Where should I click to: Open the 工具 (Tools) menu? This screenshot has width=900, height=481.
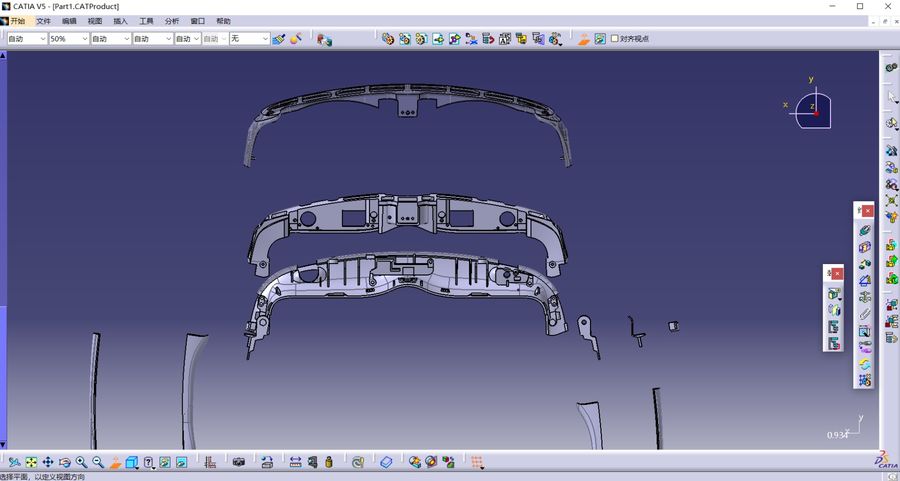coord(146,21)
